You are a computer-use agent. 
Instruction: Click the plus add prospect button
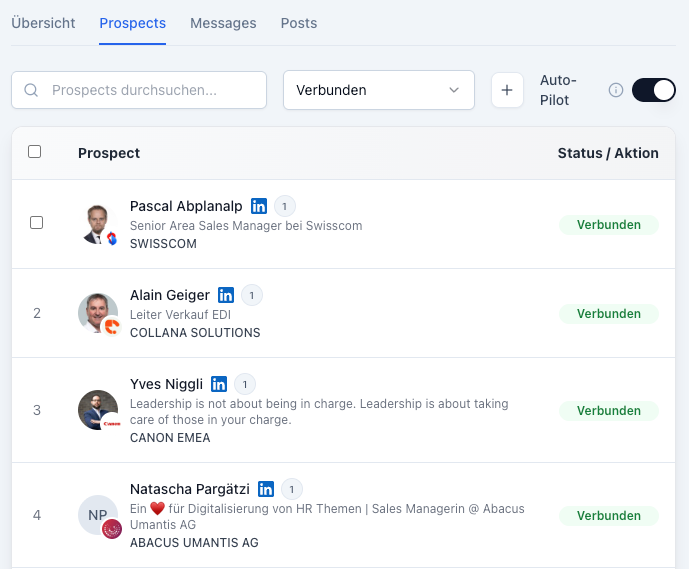point(507,90)
